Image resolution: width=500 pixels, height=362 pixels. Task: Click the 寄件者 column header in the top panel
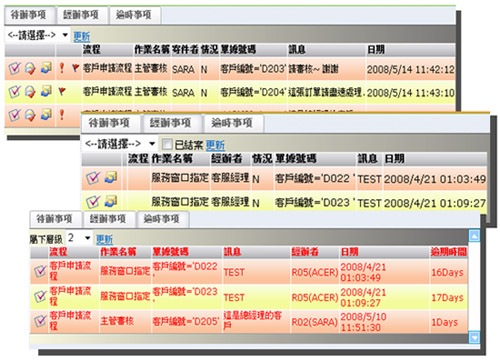pos(185,50)
